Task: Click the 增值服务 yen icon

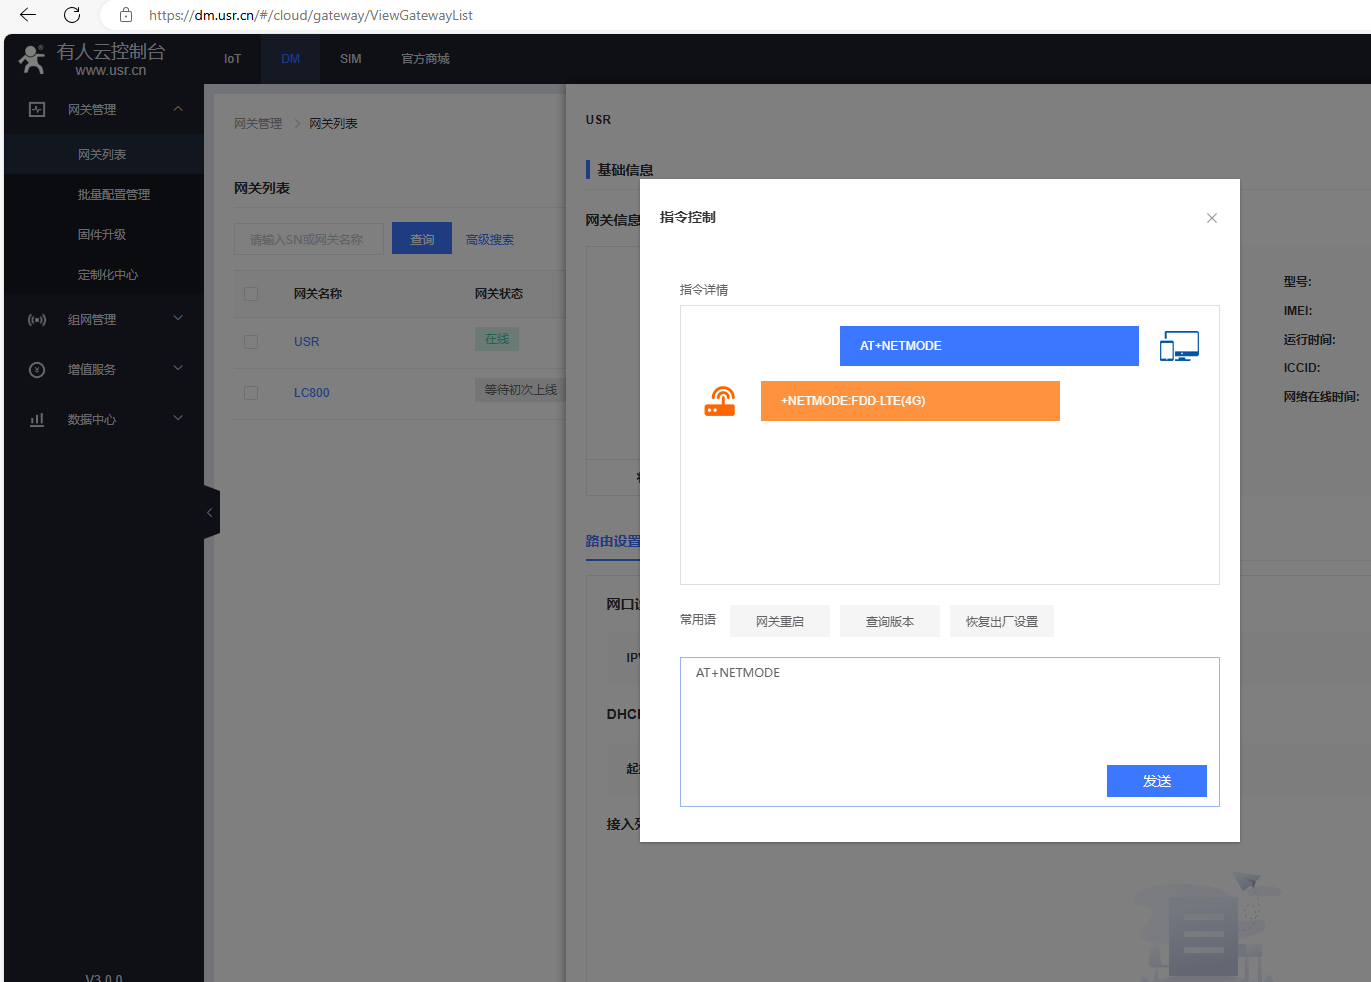Action: (37, 370)
